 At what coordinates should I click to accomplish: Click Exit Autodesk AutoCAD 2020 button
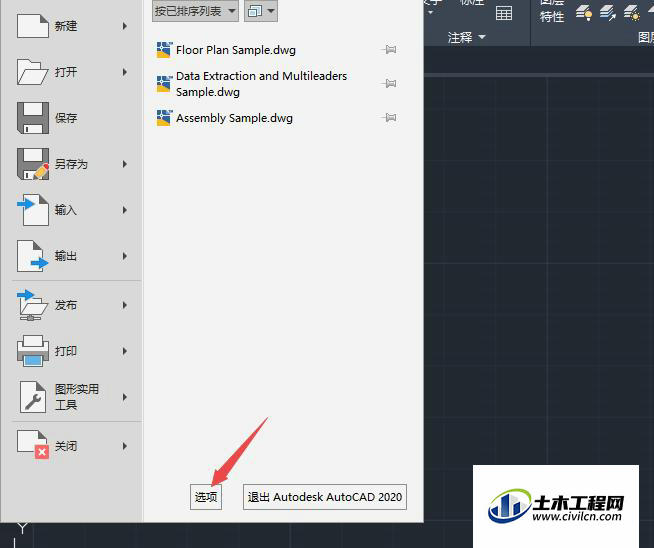[x=325, y=497]
